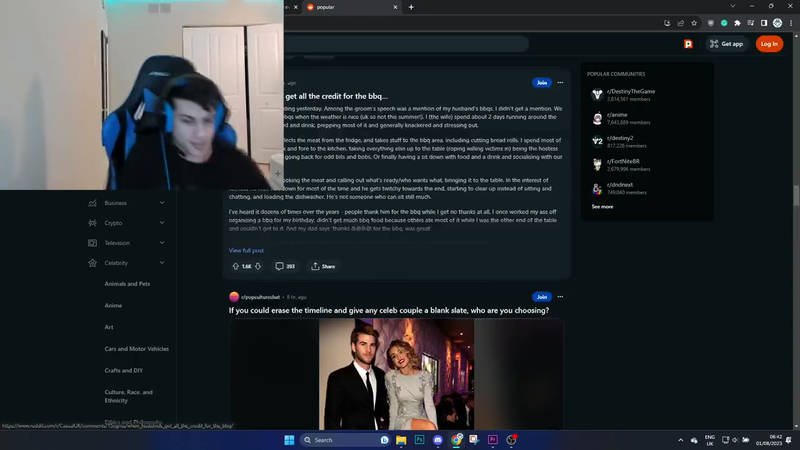Close the popular browser tab

[x=395, y=7]
